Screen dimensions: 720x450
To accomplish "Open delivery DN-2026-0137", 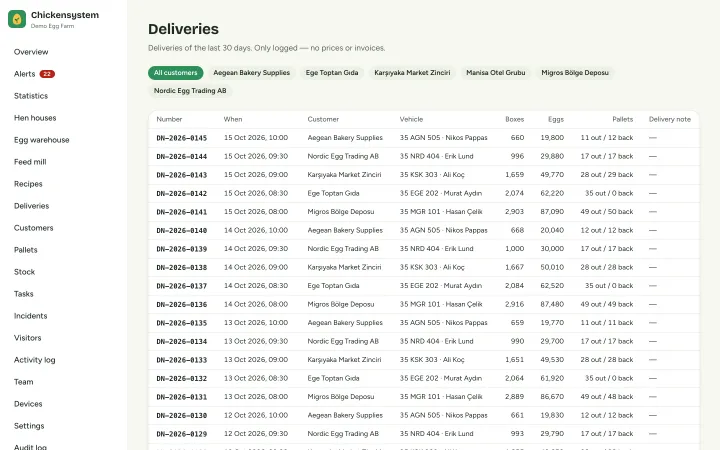I will 182,286.
